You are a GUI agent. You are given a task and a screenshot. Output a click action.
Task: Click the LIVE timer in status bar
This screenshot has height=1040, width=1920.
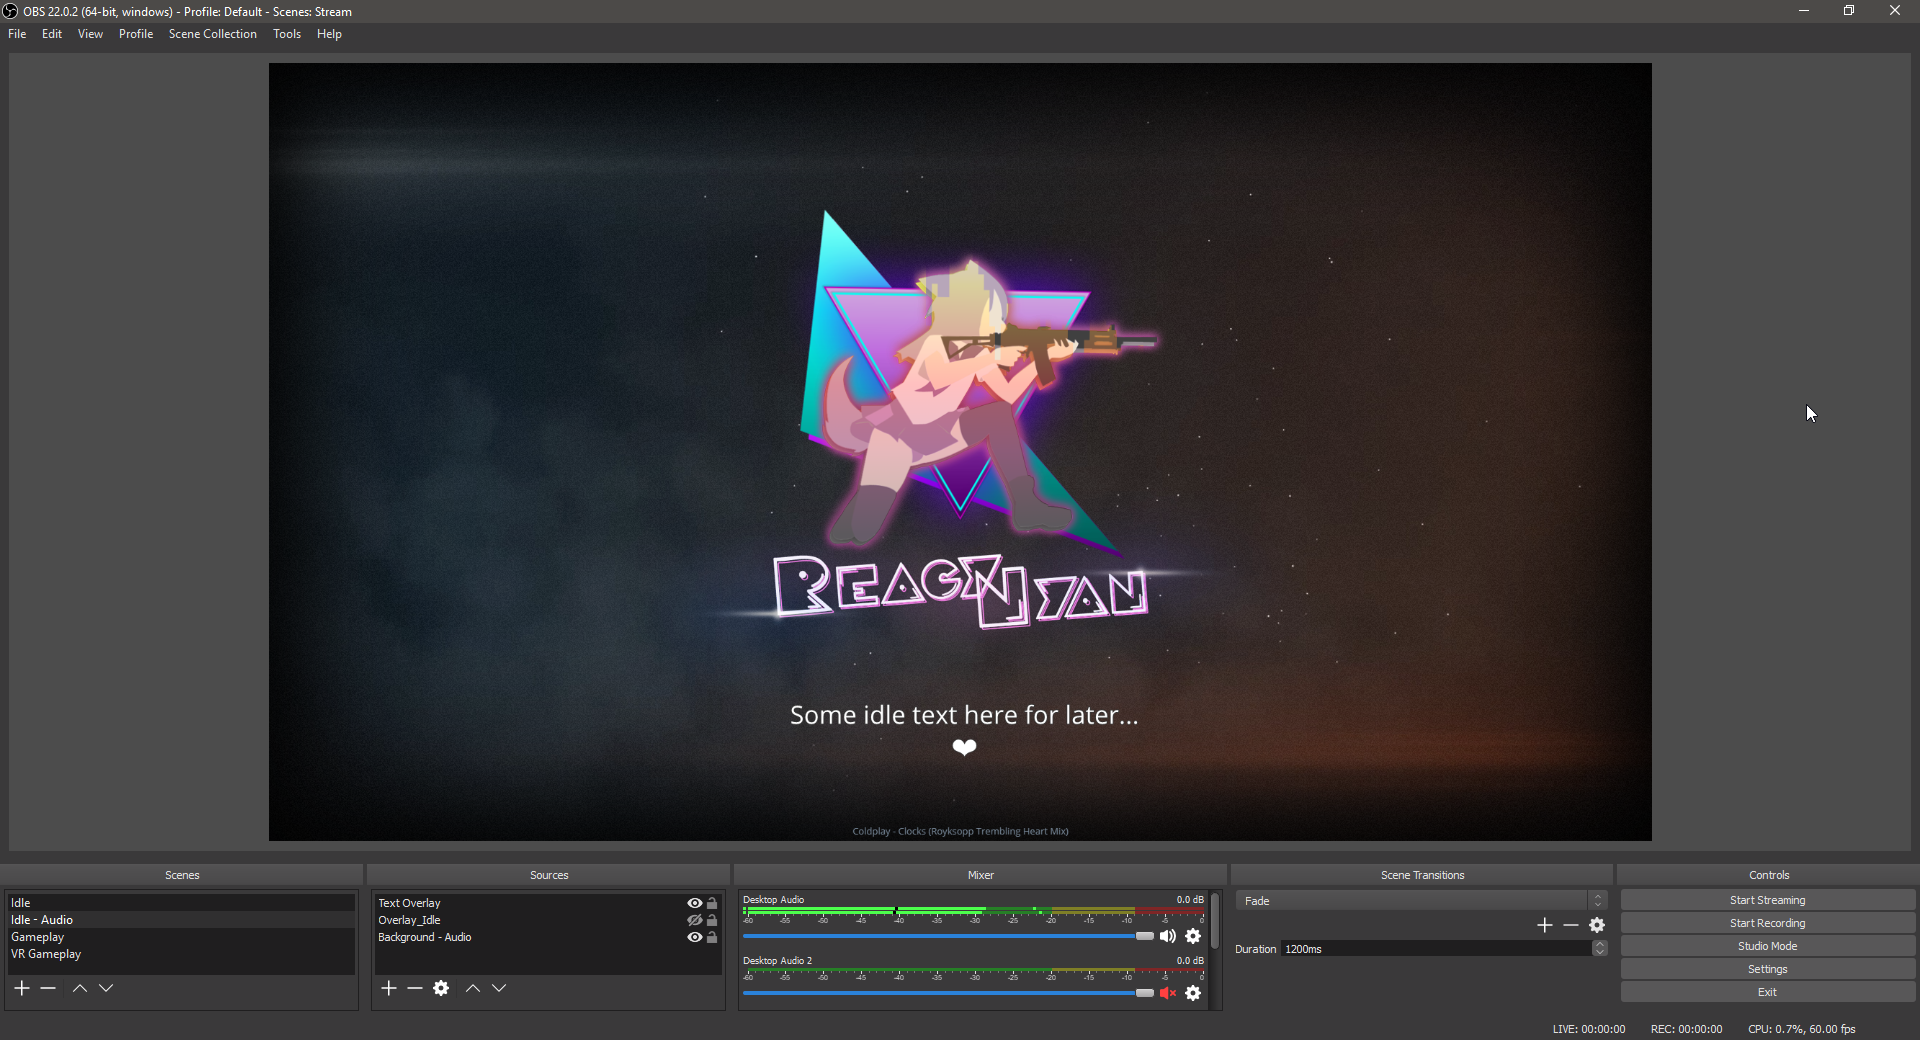(x=1589, y=1029)
